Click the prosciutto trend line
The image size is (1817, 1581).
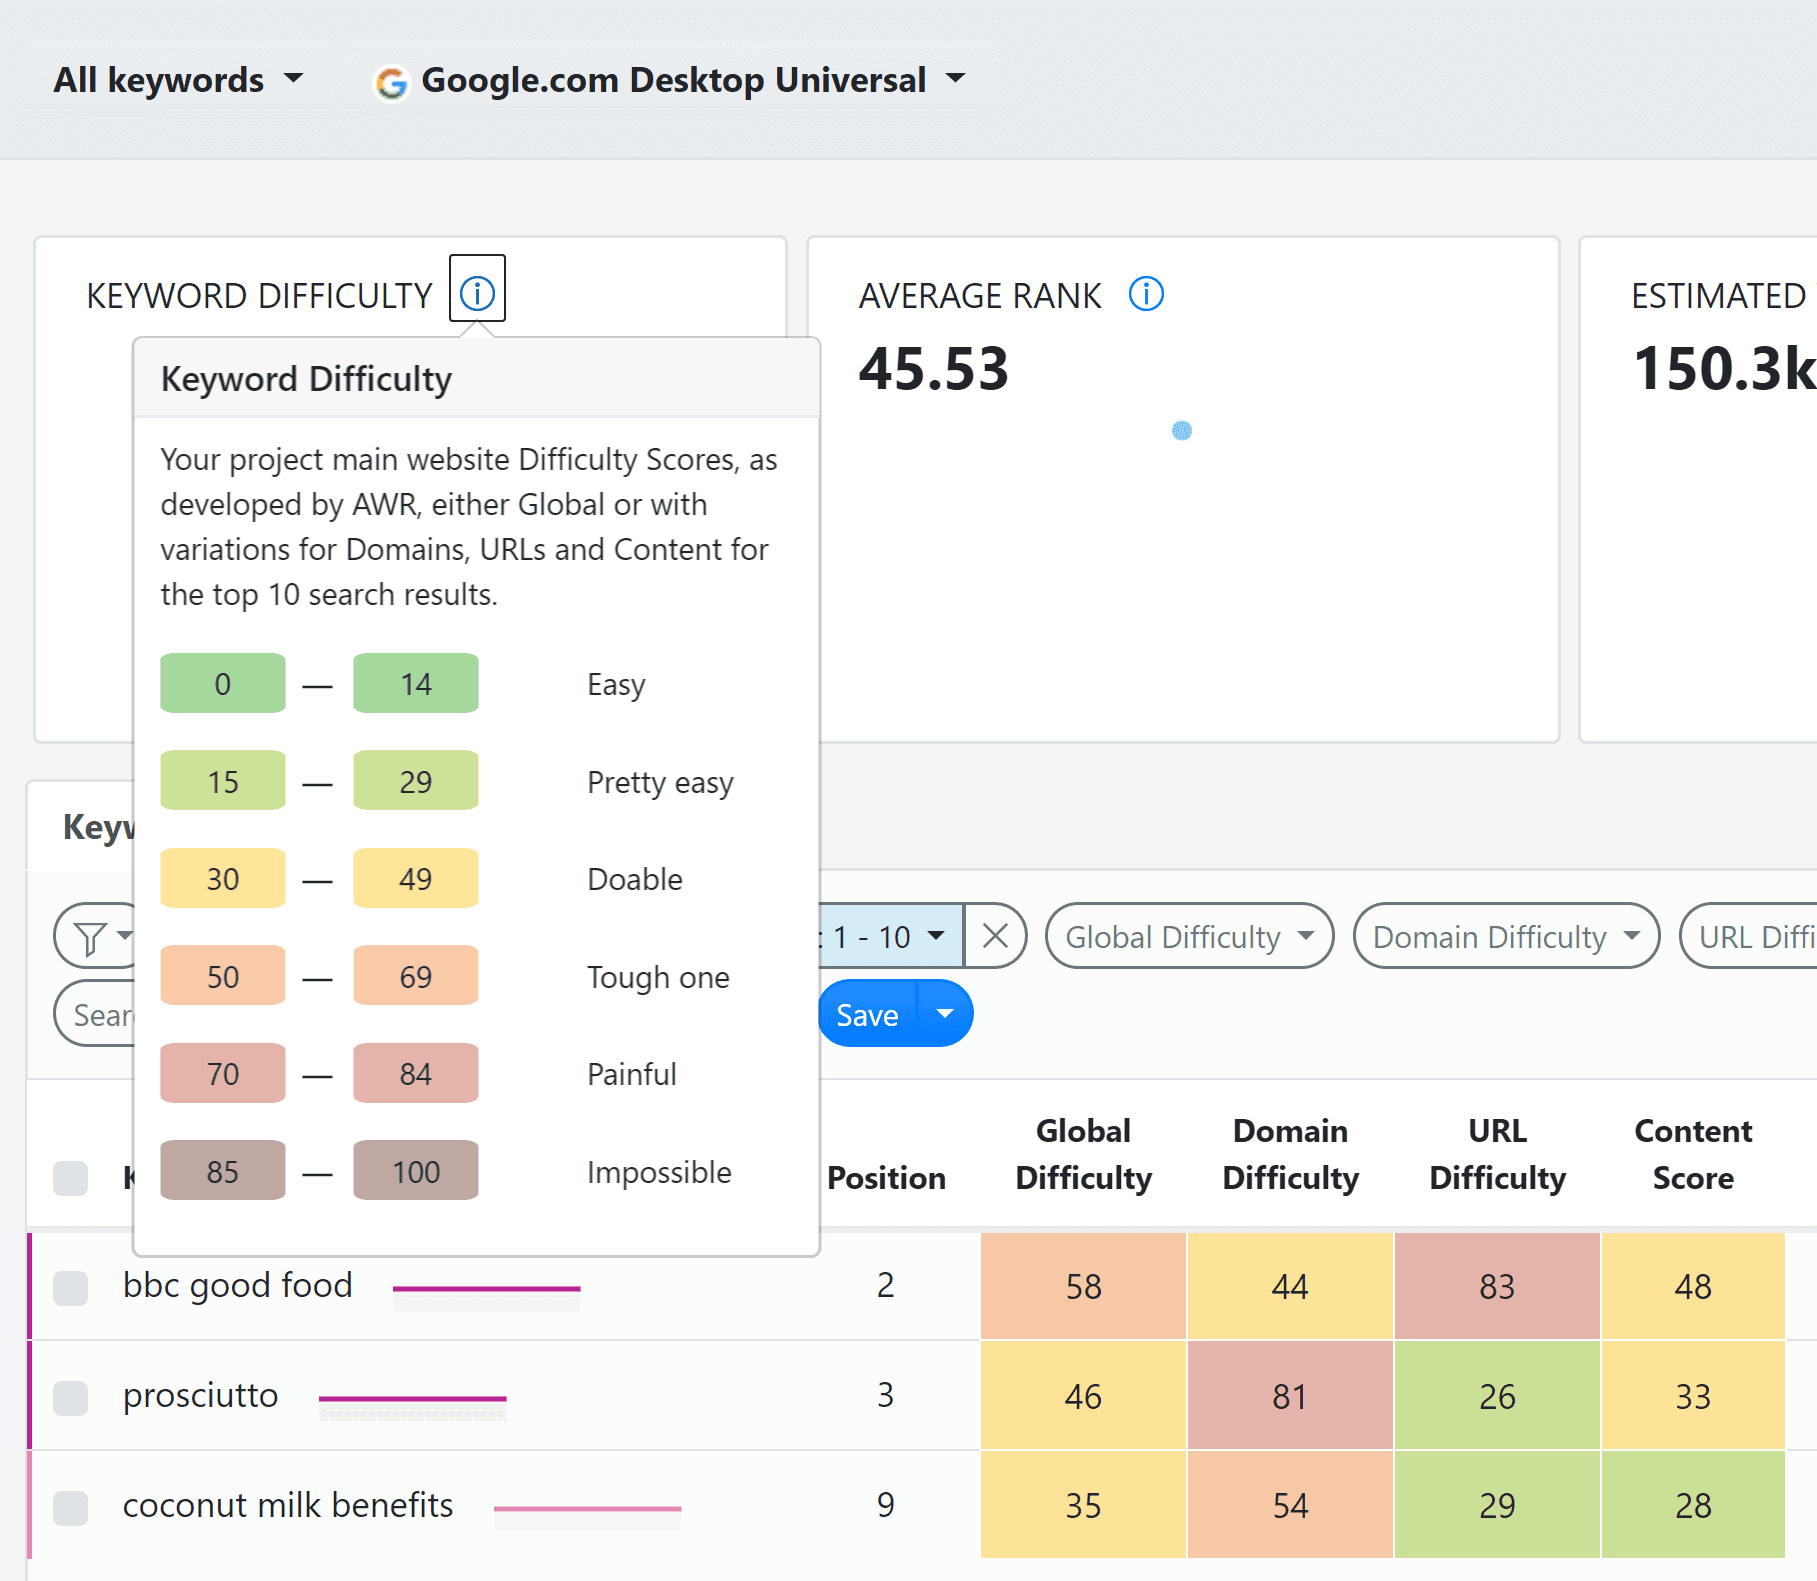(x=412, y=1398)
